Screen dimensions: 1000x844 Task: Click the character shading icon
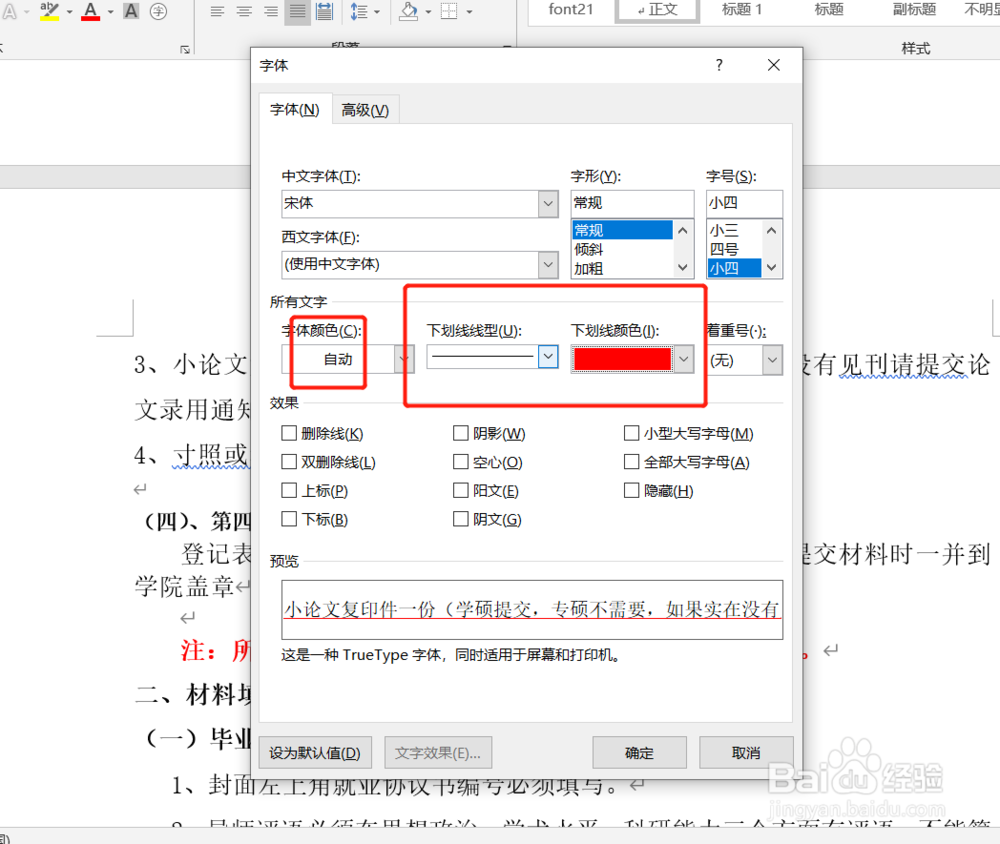[x=130, y=12]
